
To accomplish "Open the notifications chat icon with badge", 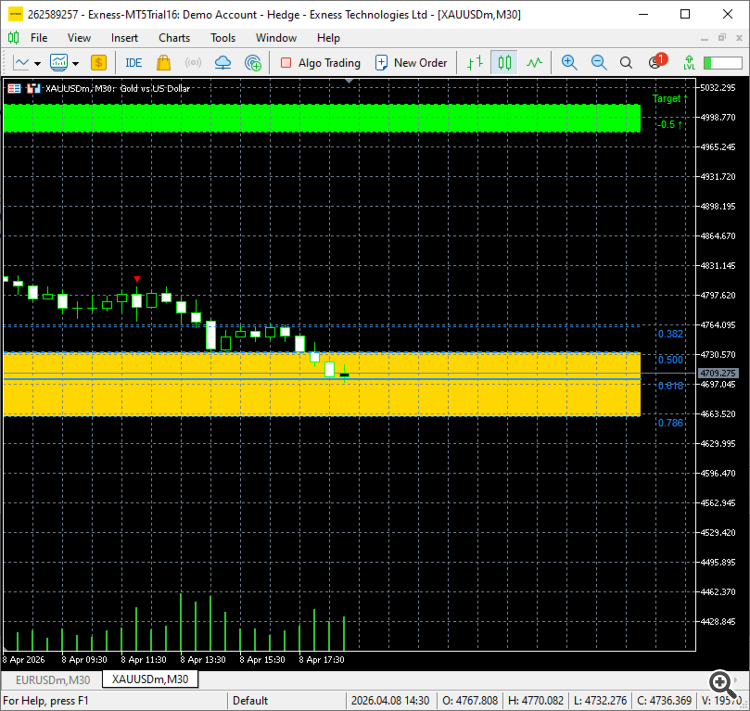I will click(658, 62).
